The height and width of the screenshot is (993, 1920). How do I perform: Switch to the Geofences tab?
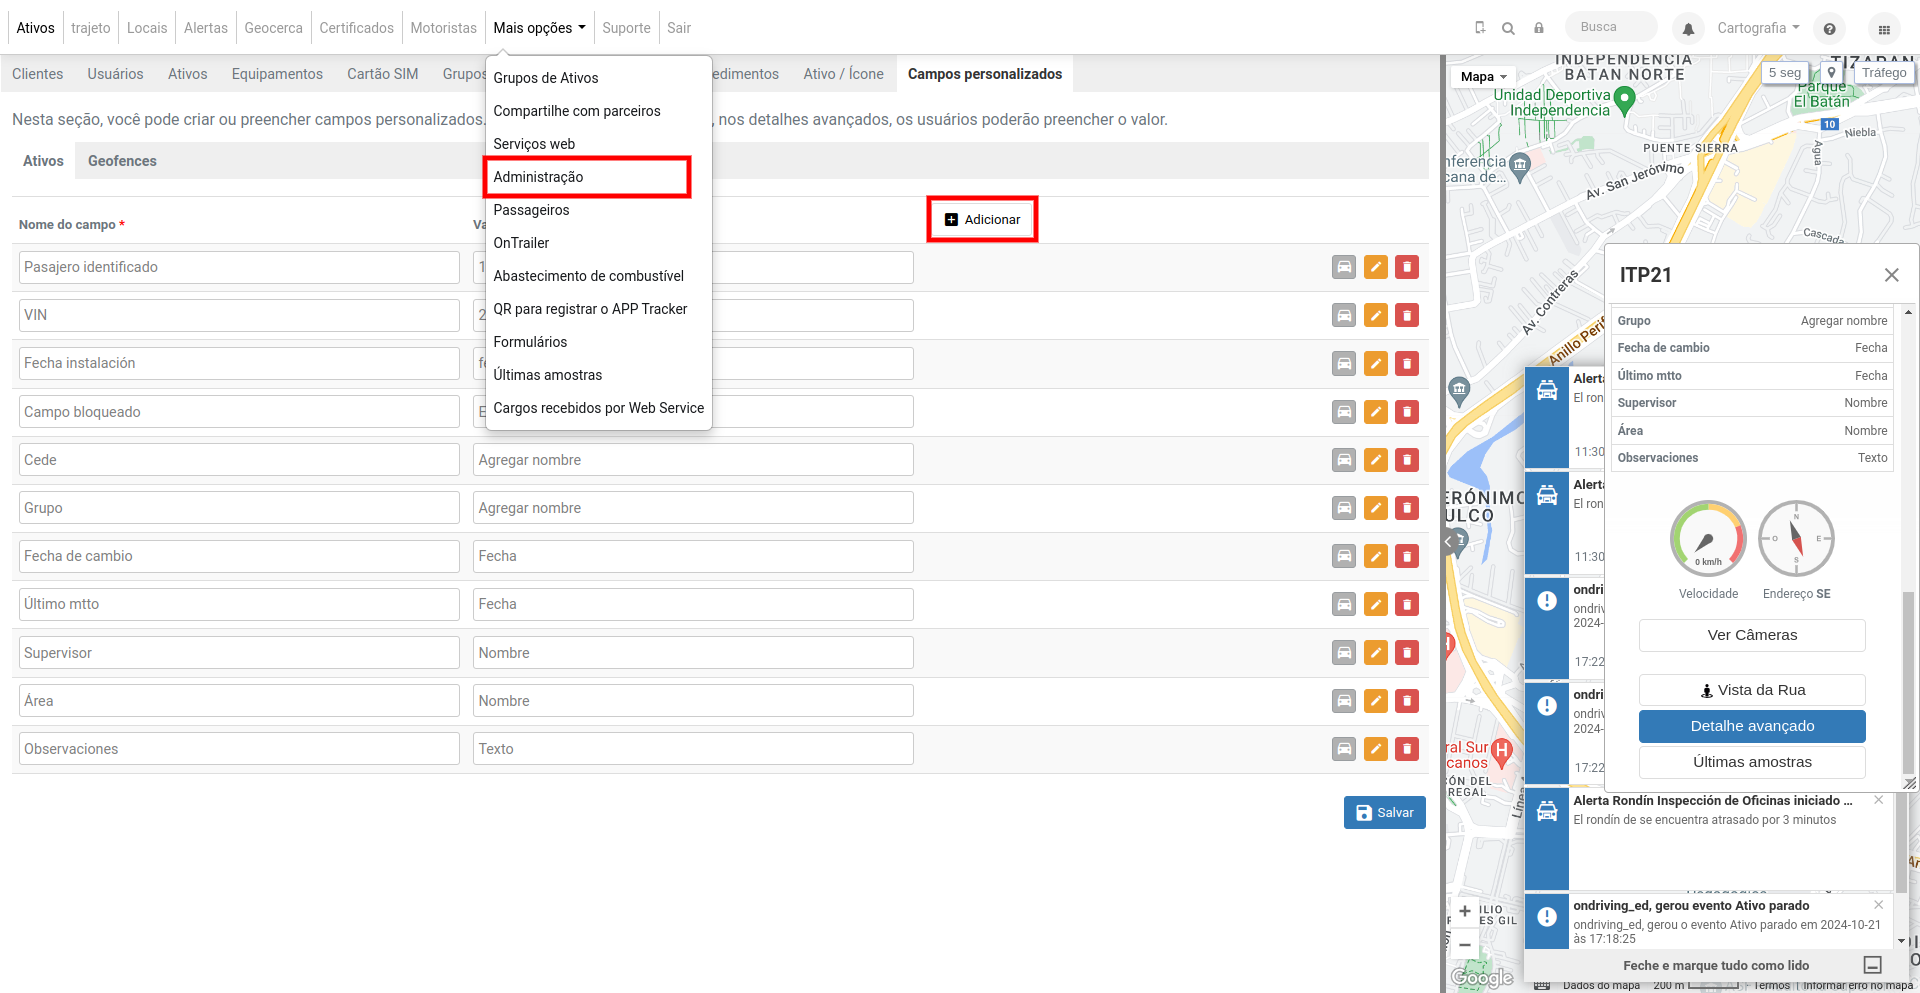122,161
